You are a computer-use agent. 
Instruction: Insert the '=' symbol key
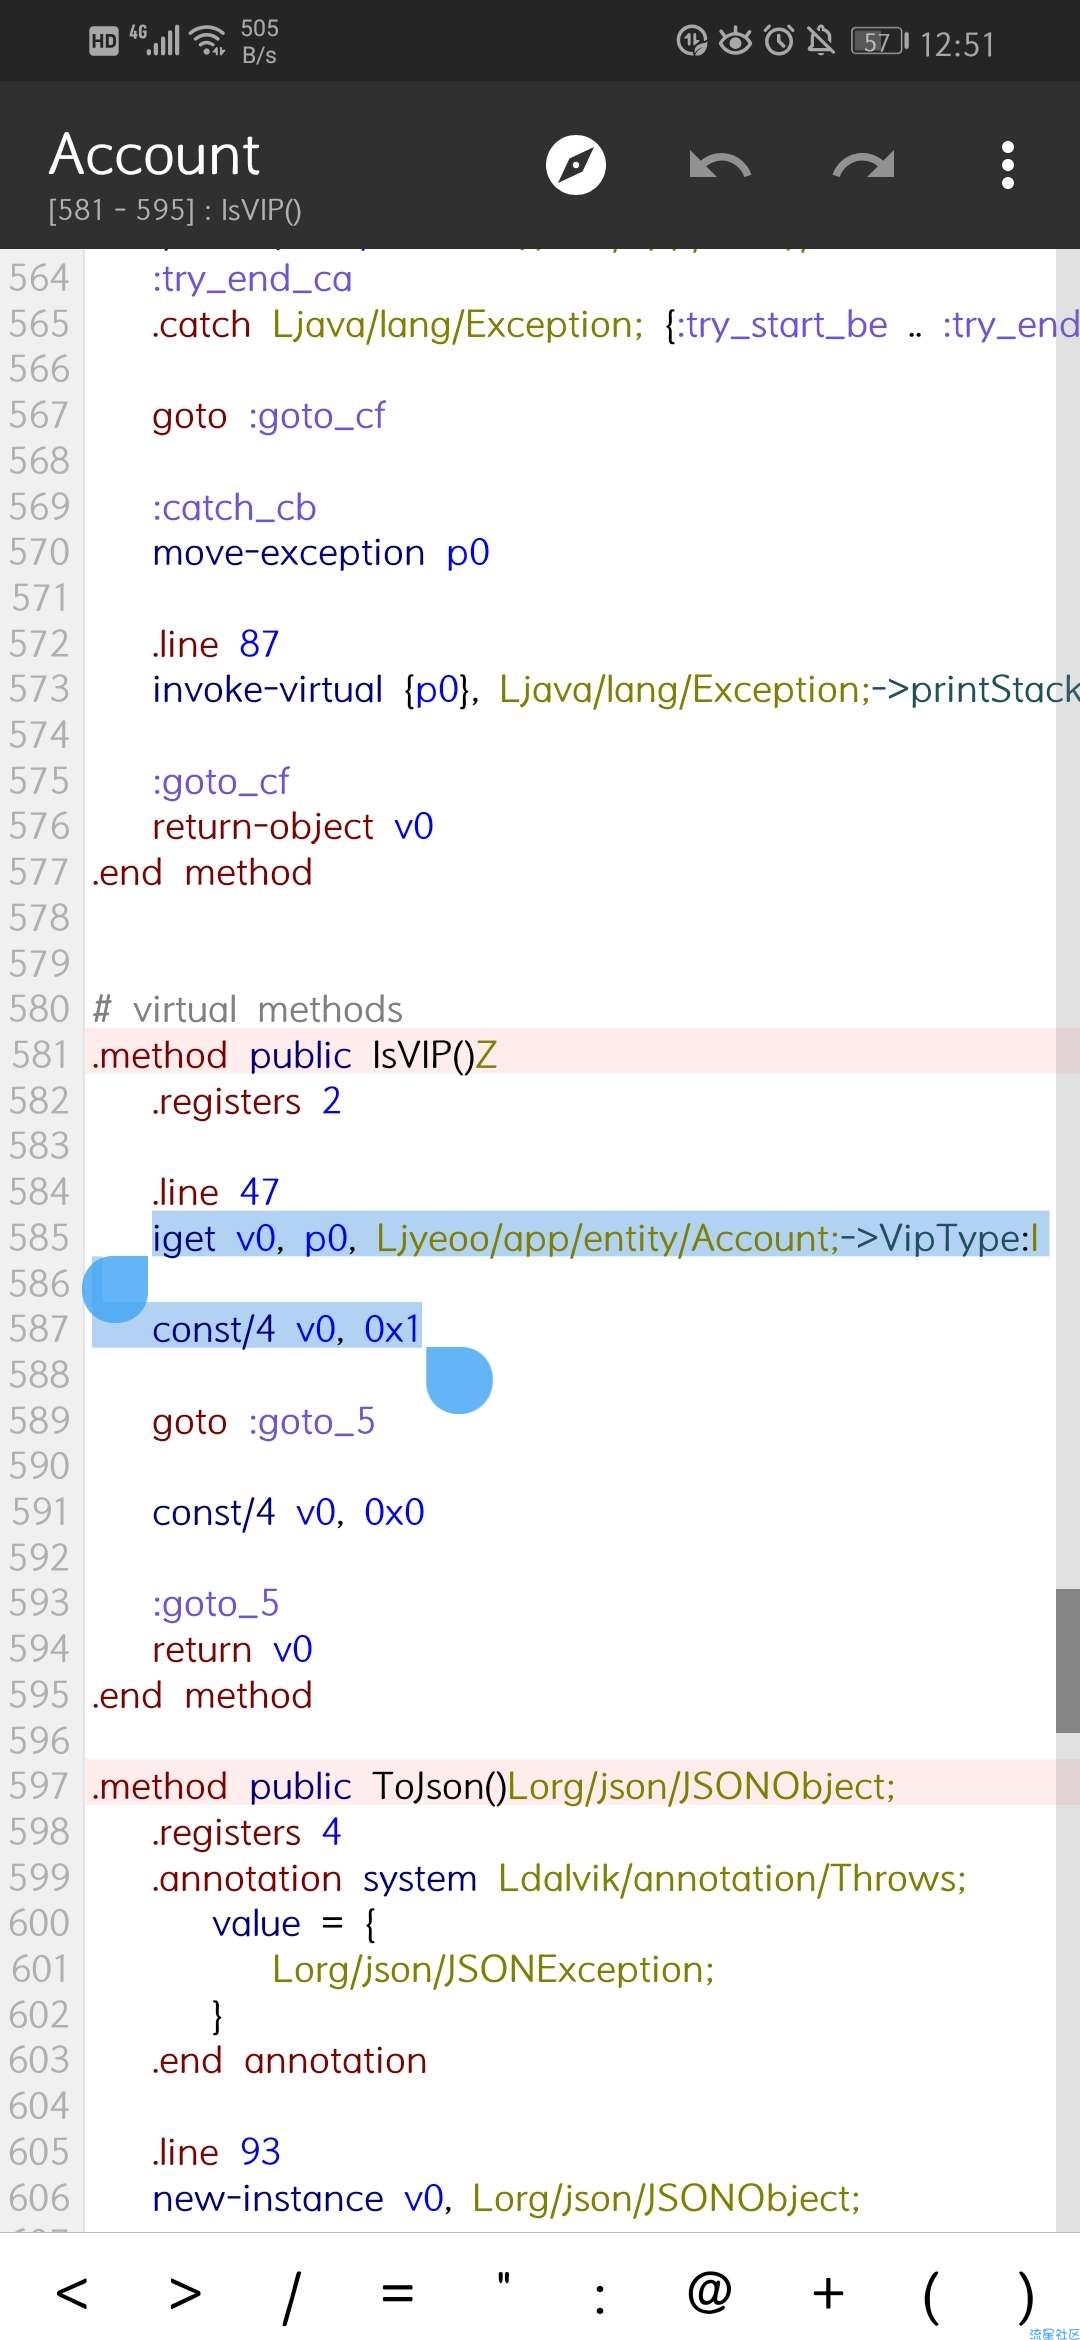(x=397, y=2292)
